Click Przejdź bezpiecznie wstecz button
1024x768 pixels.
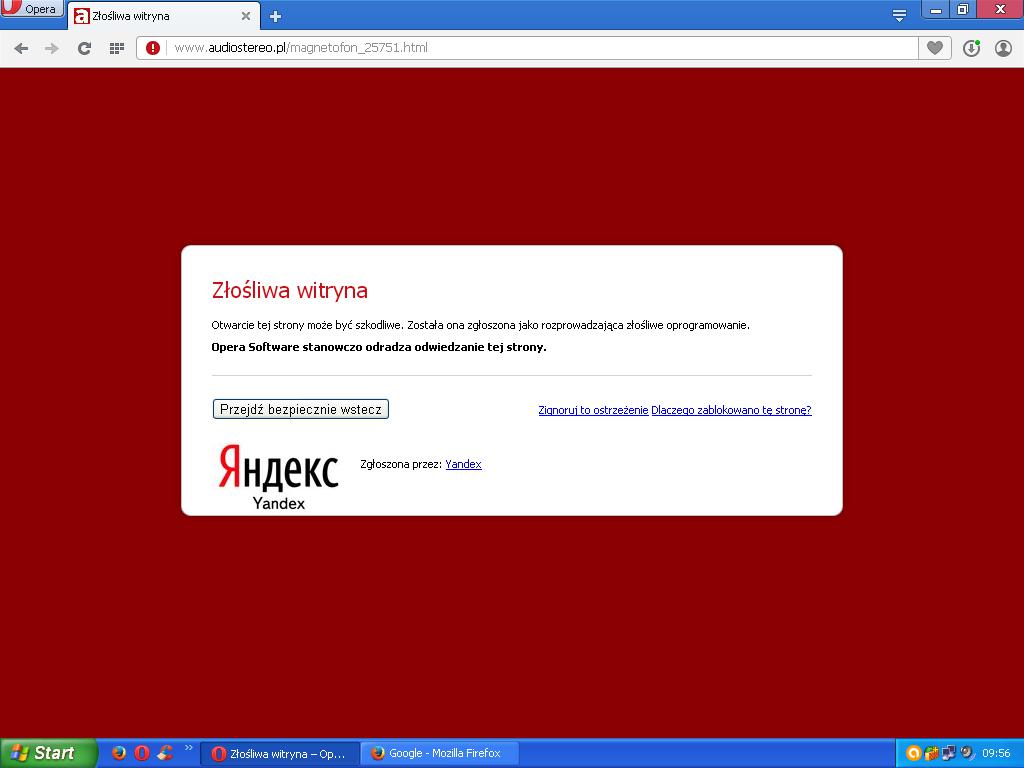(301, 409)
